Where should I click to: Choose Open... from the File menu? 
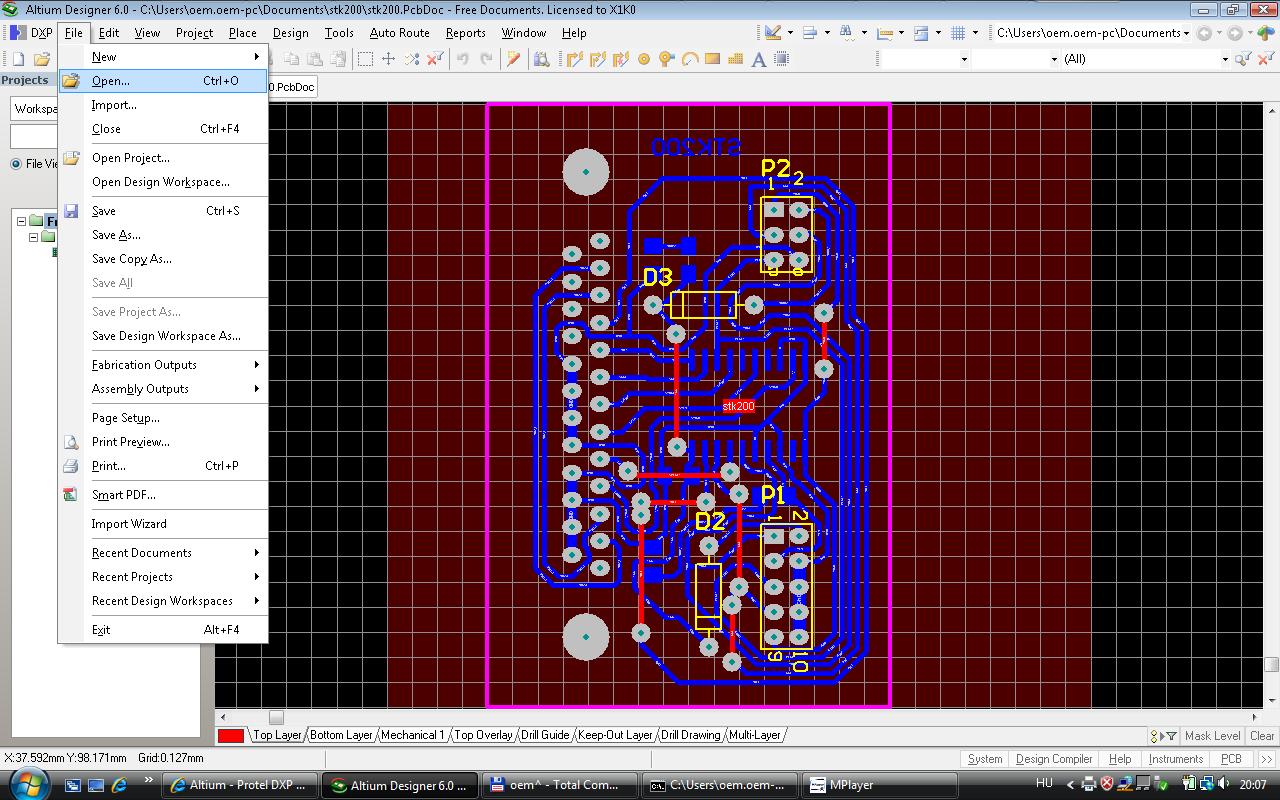pyautogui.click(x=163, y=81)
